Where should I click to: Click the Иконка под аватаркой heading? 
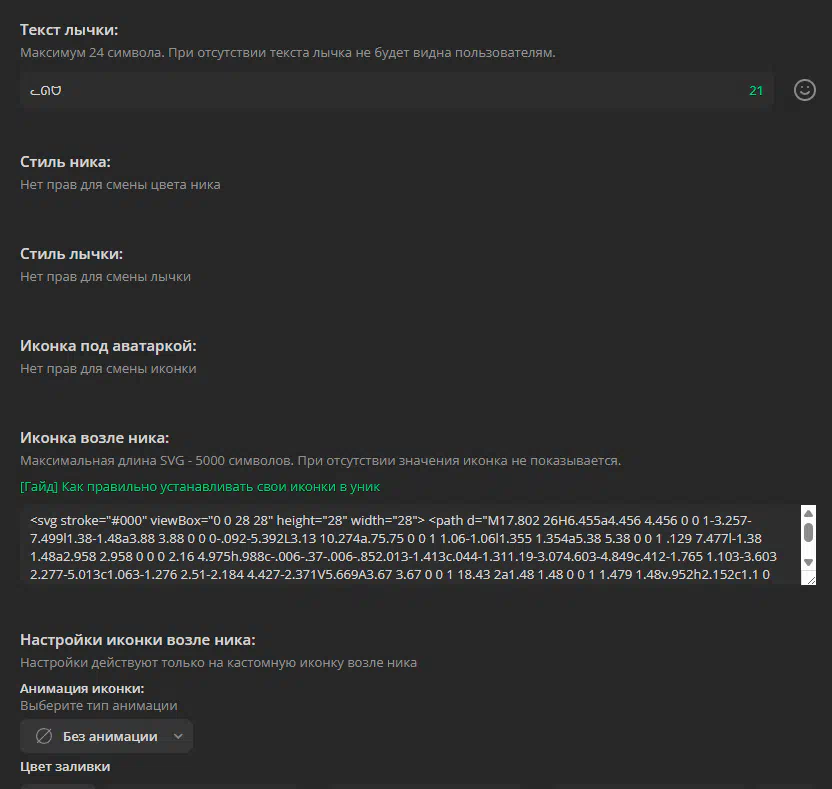[108, 345]
